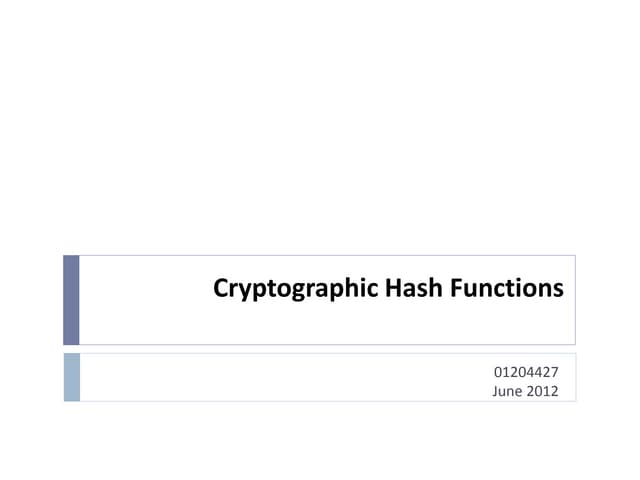Click the bottom border of the subtitle box
The width and height of the screenshot is (640, 480).
(320, 401)
